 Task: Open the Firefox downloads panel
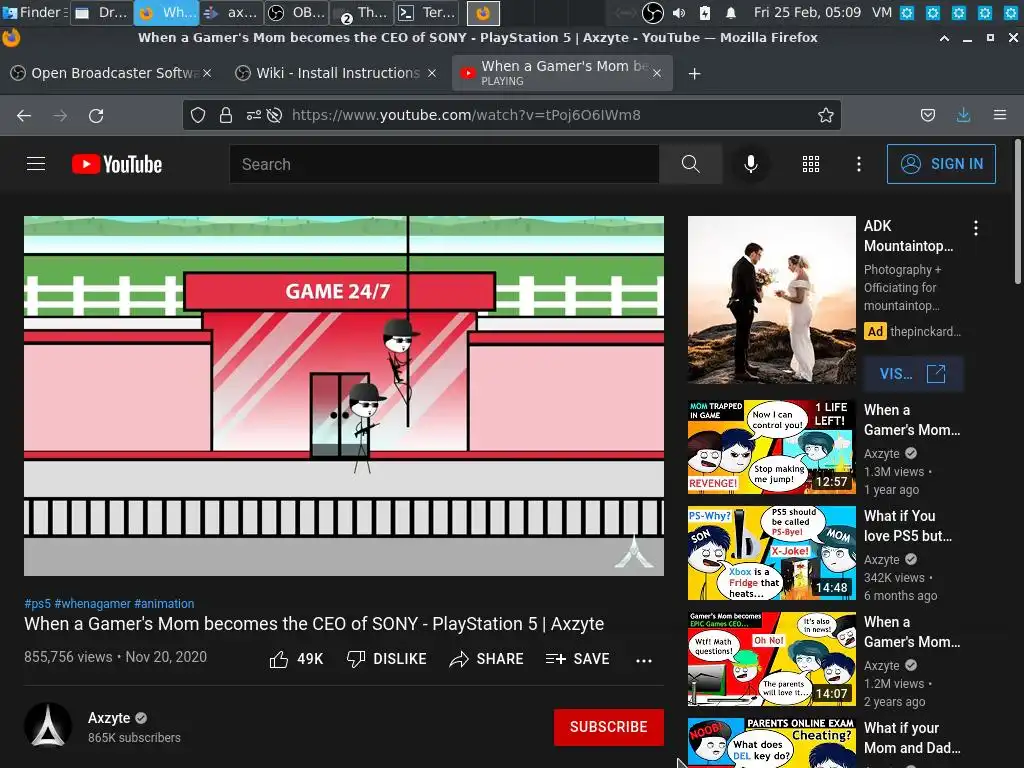click(963, 116)
